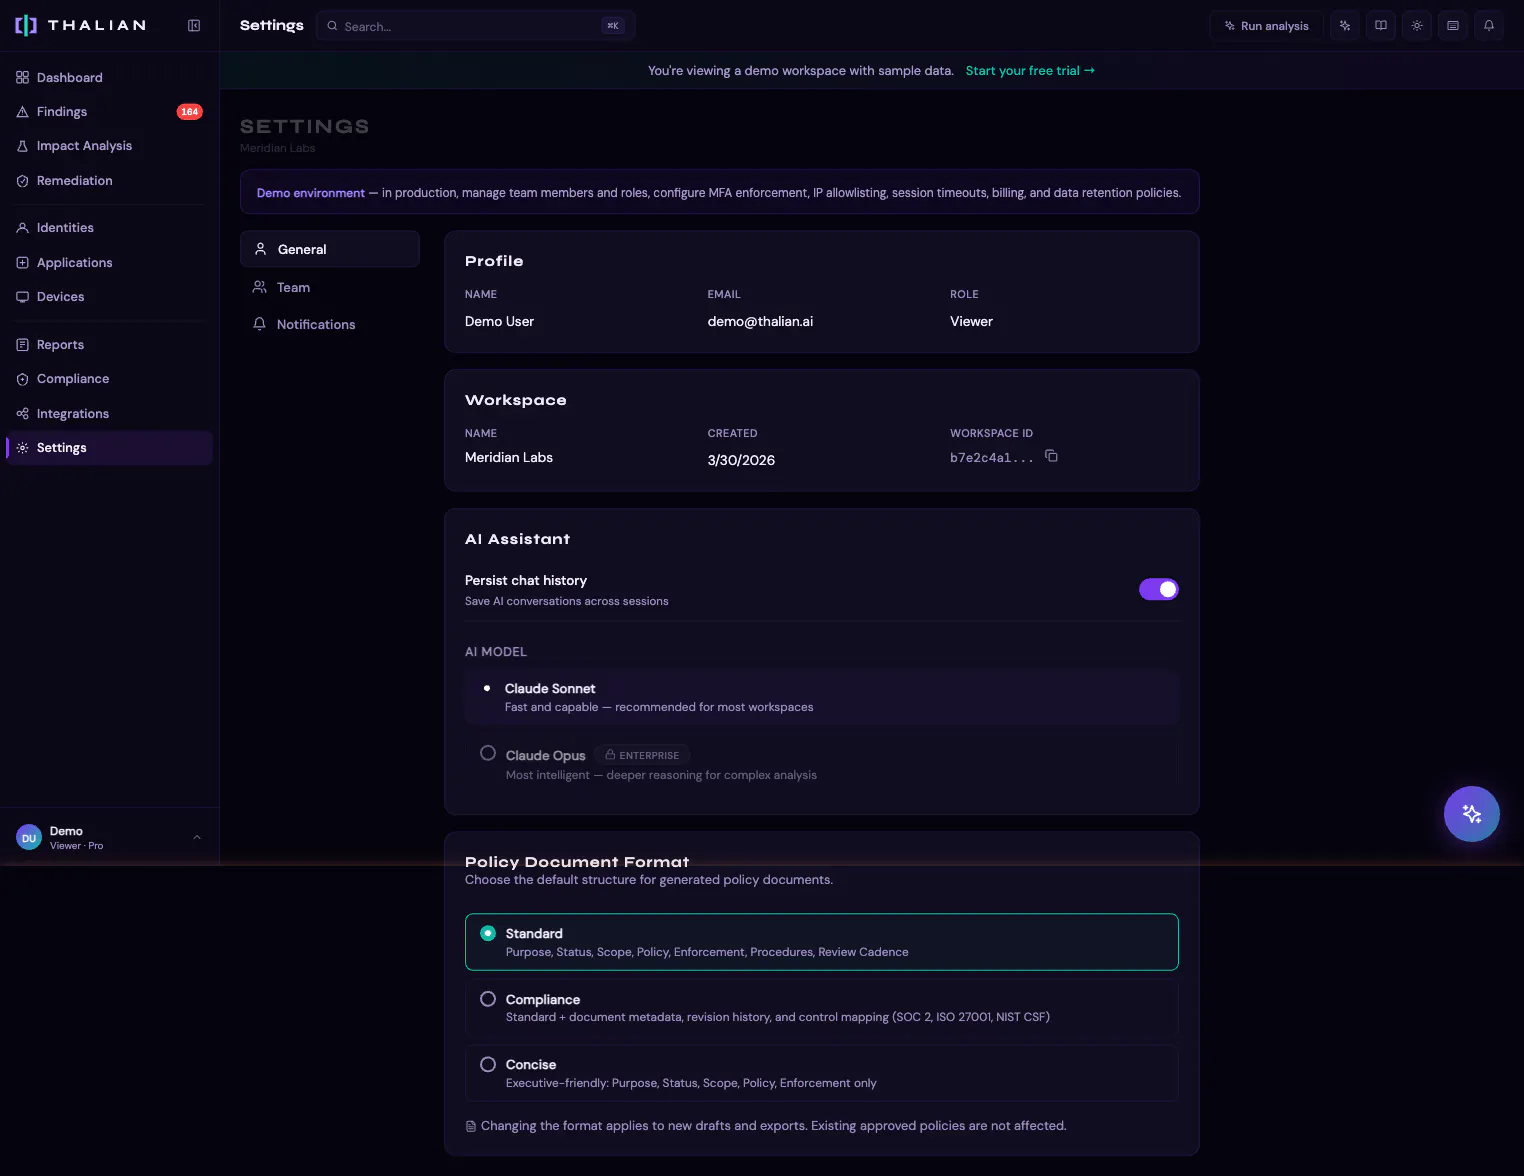
Task: Click the Dashboard grid icon
Action: pyautogui.click(x=22, y=77)
